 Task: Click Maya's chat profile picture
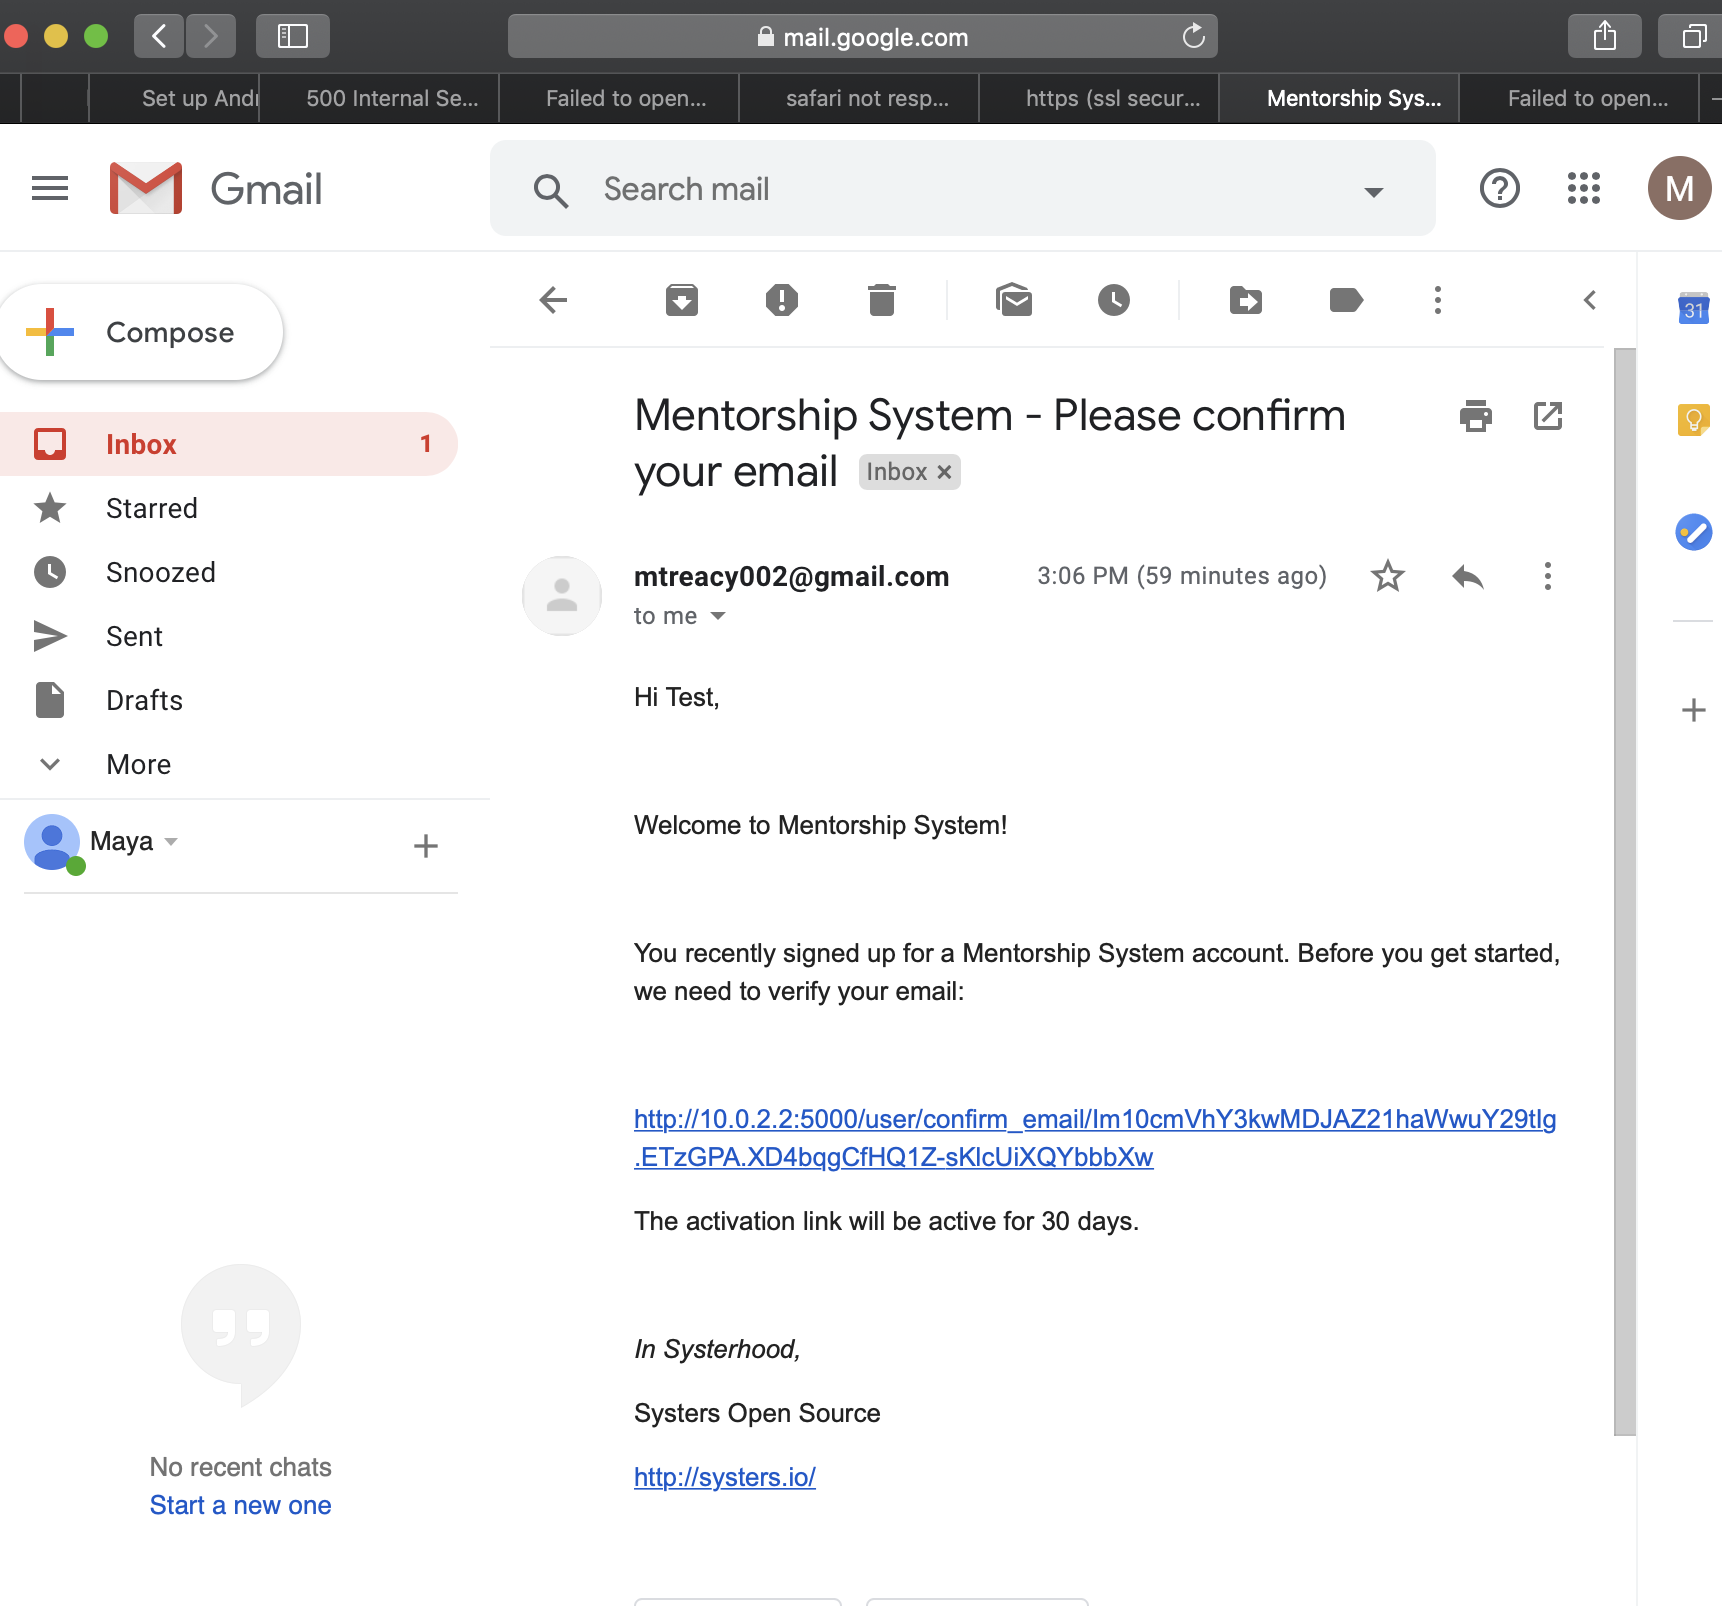click(x=52, y=842)
